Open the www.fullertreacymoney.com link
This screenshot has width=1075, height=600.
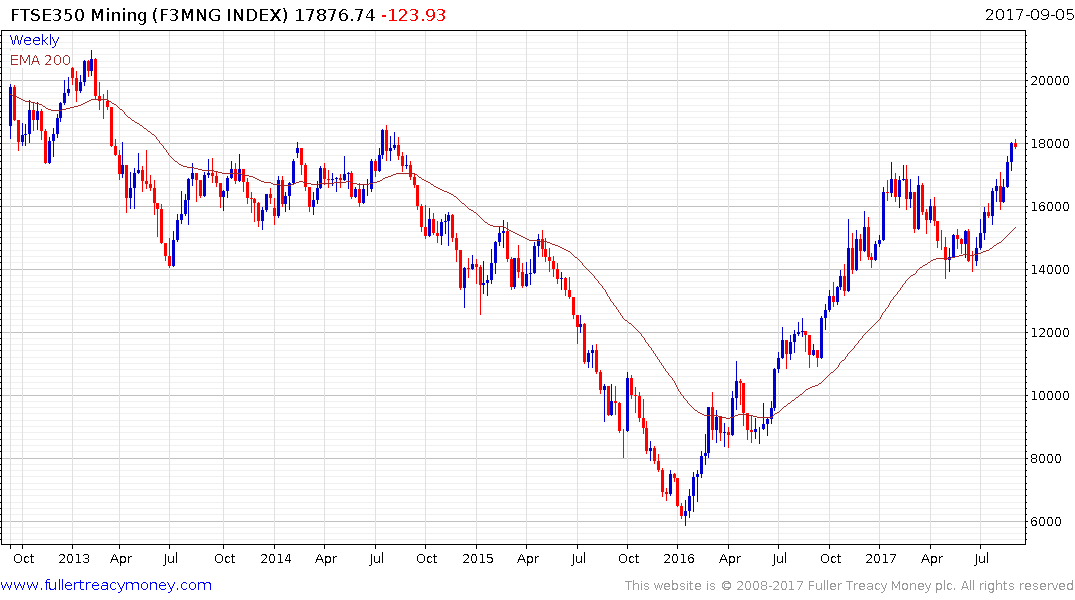pyautogui.click(x=106, y=585)
